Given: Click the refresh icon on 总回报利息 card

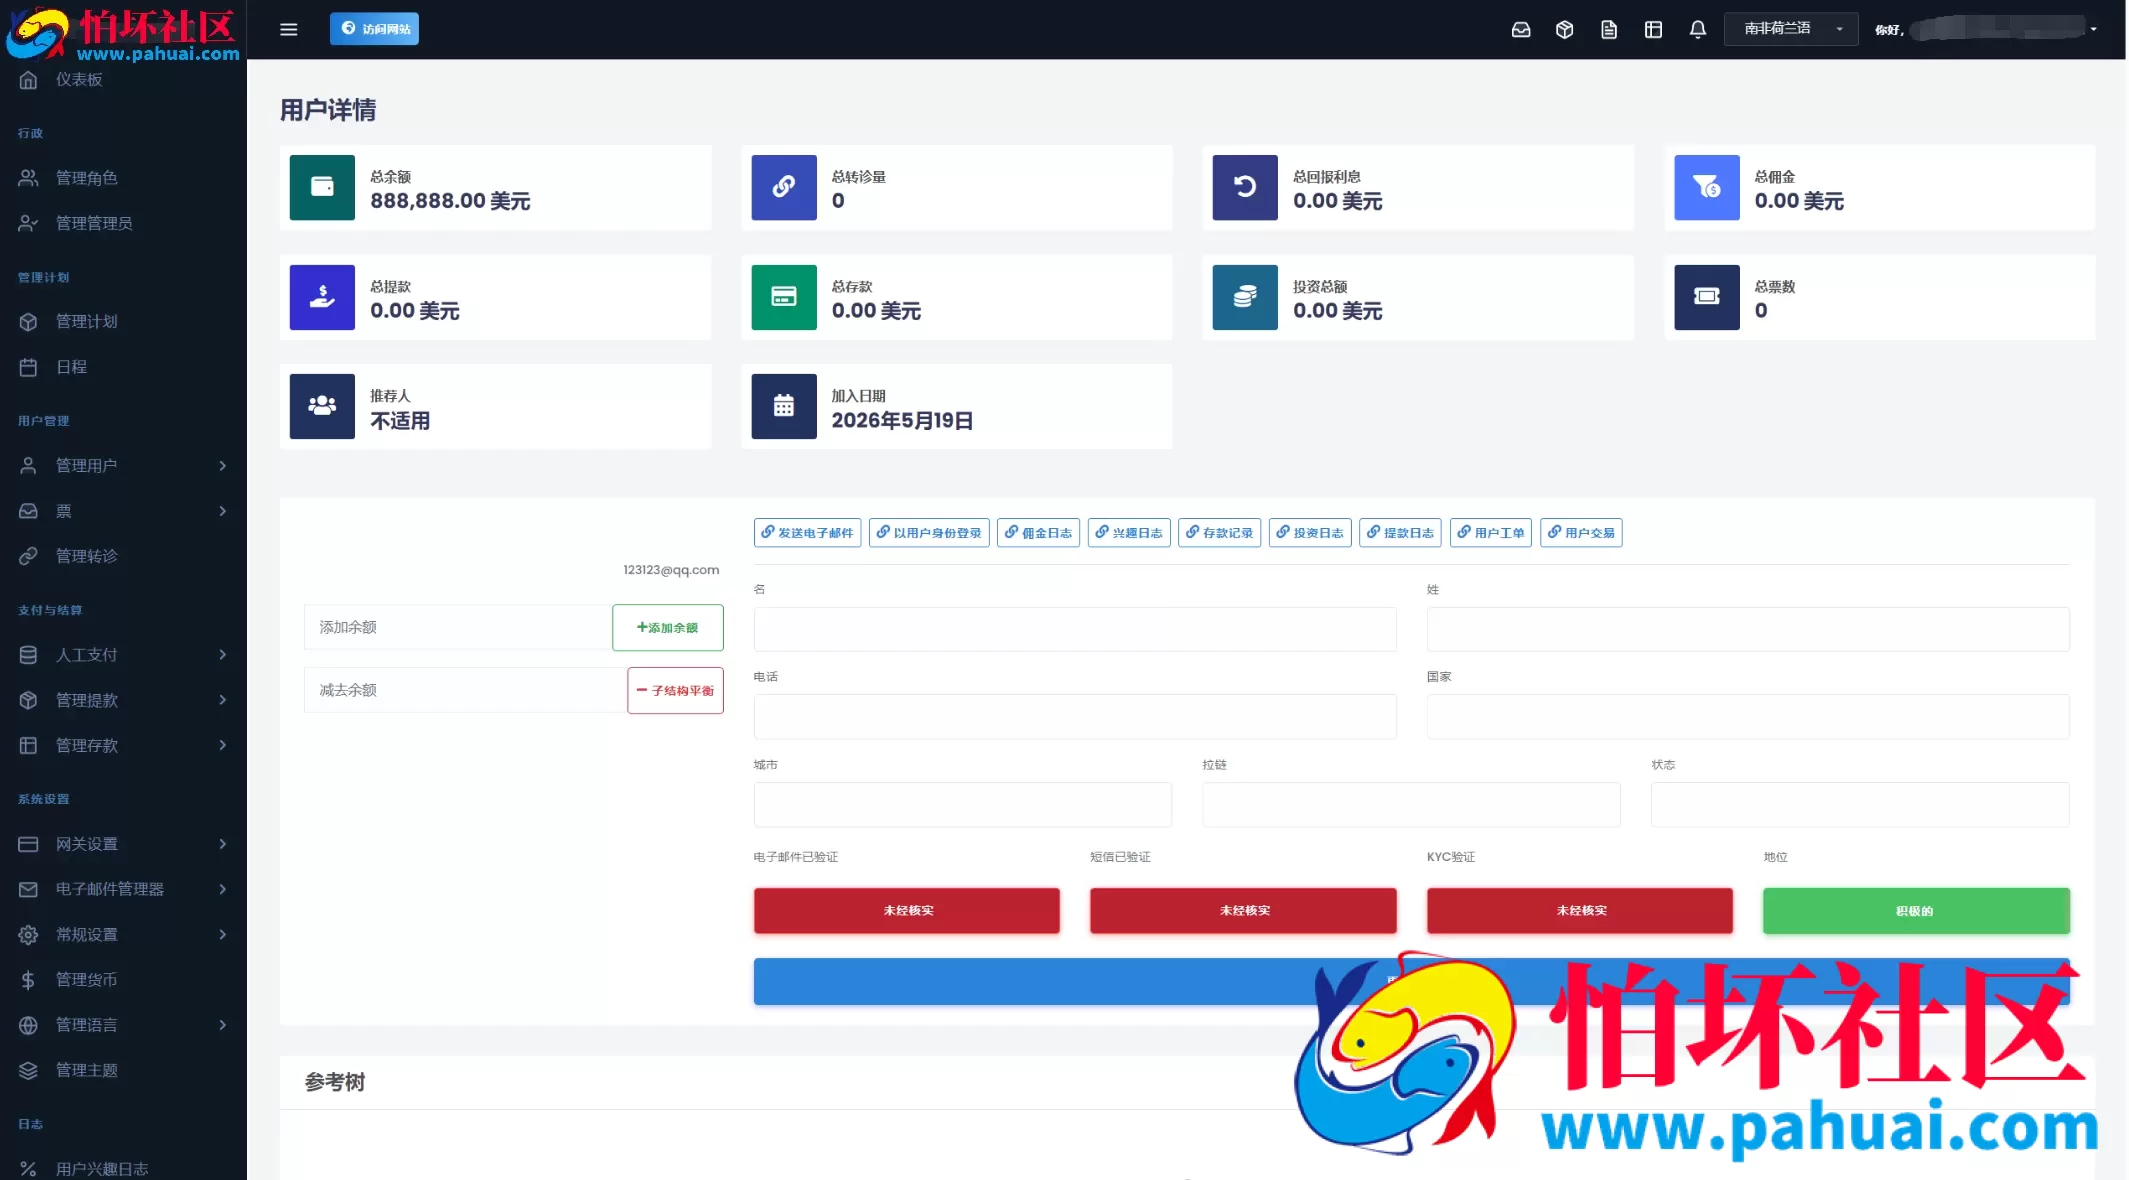Looking at the screenshot, I should click(x=1245, y=187).
